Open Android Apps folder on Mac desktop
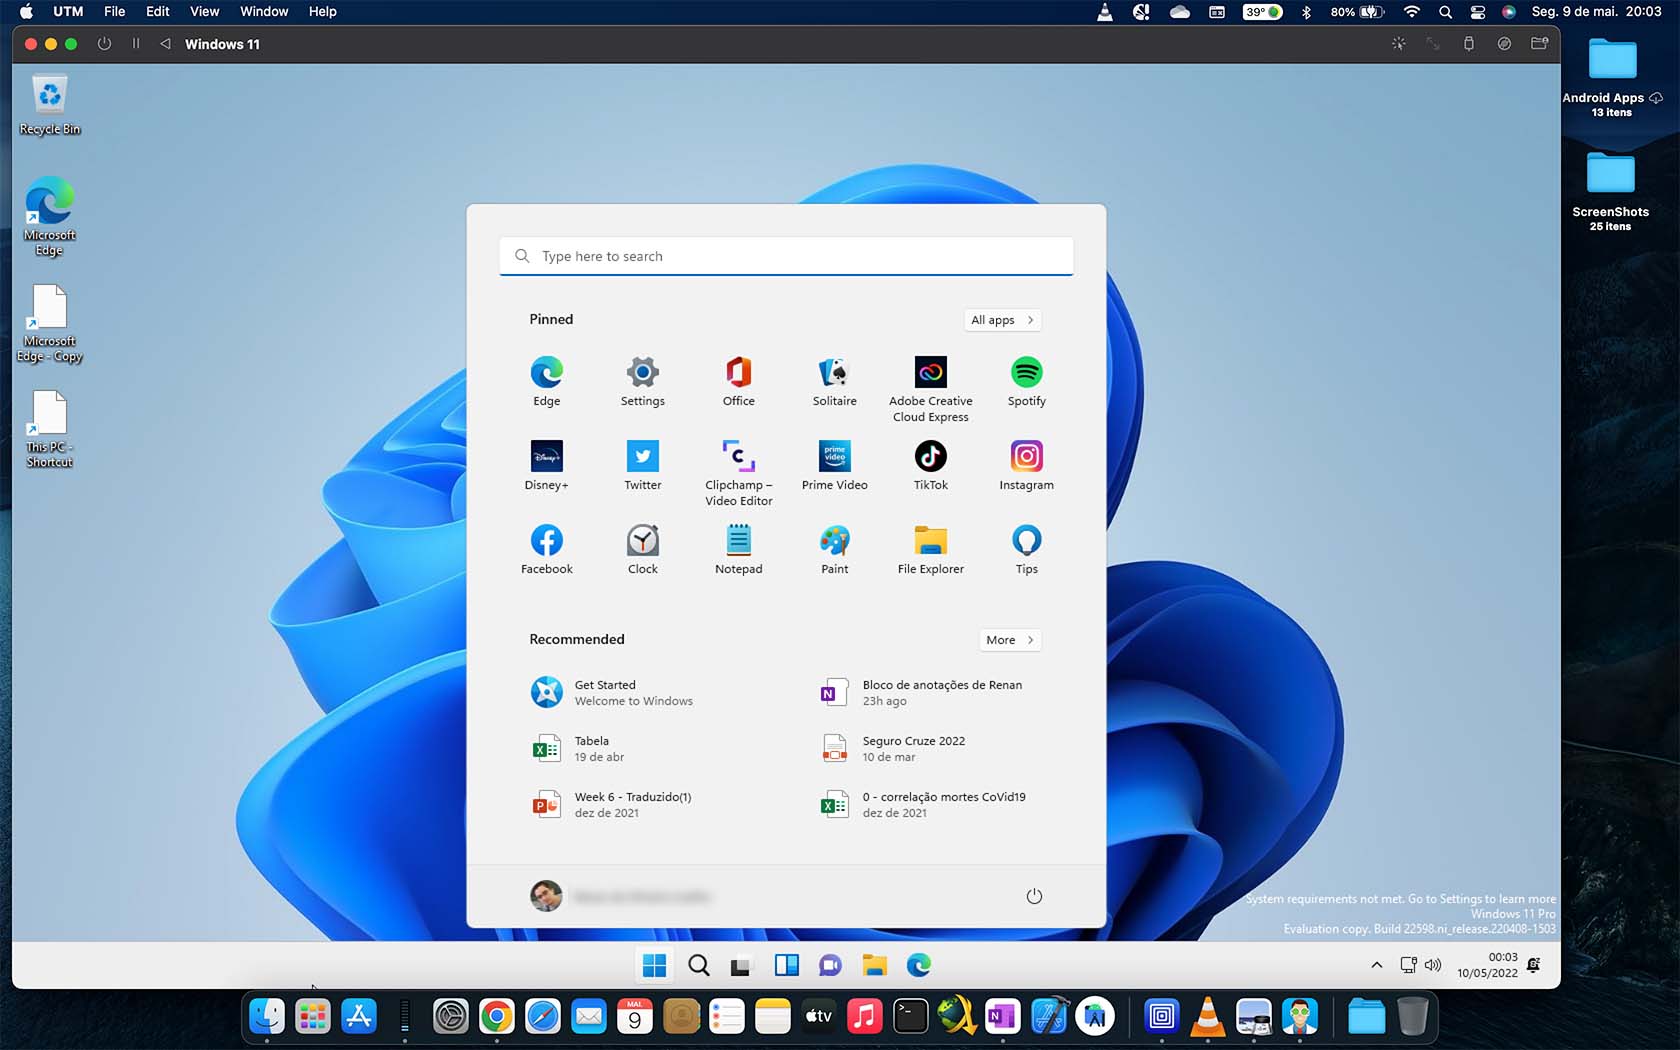The width and height of the screenshot is (1680, 1050). (x=1612, y=78)
